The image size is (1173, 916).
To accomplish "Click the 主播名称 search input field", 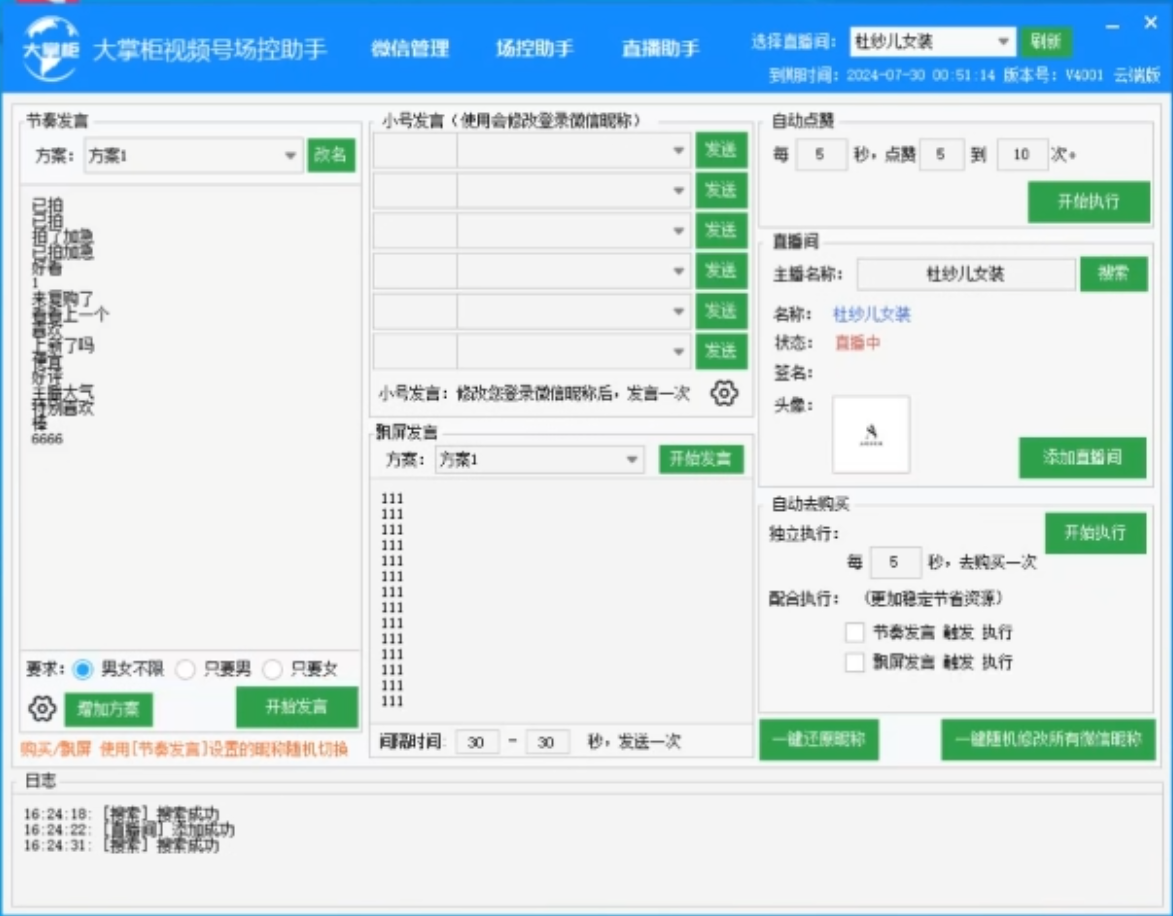I will [x=965, y=274].
